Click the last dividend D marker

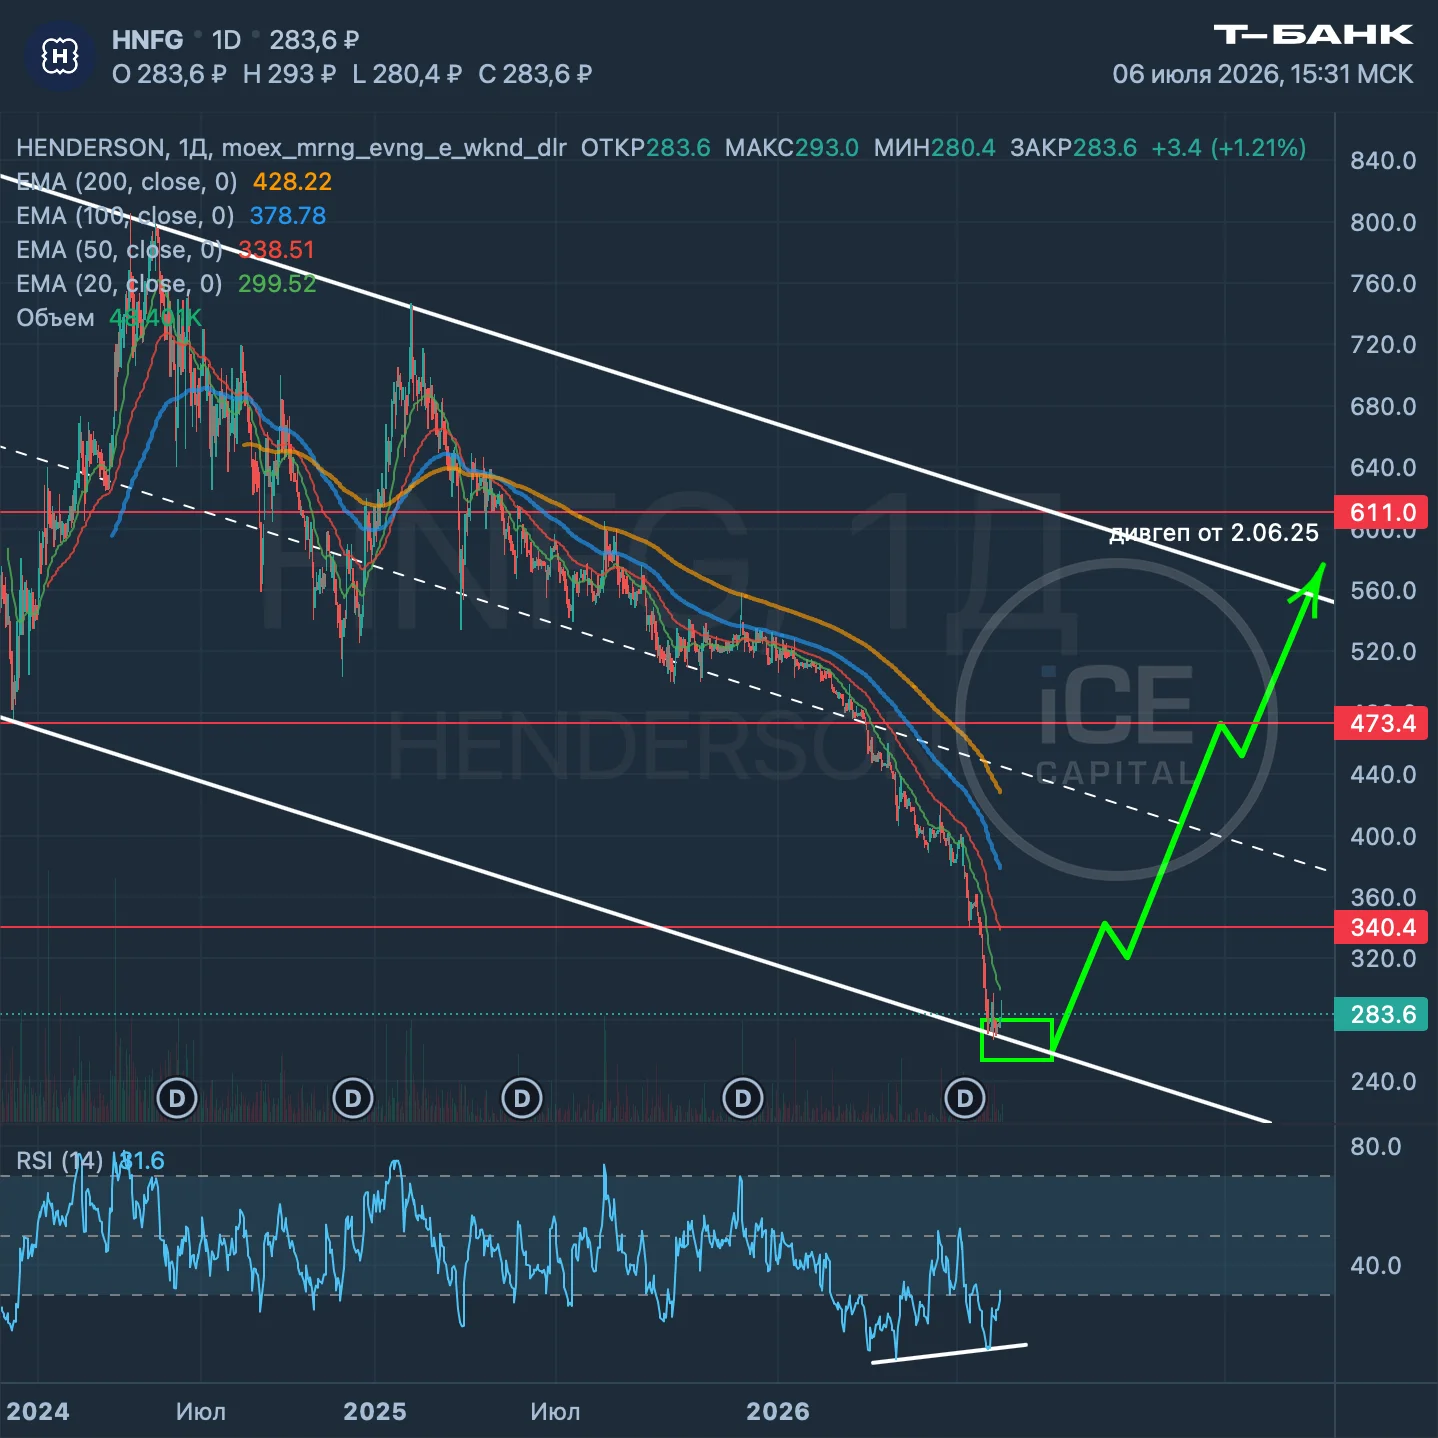coord(964,1098)
